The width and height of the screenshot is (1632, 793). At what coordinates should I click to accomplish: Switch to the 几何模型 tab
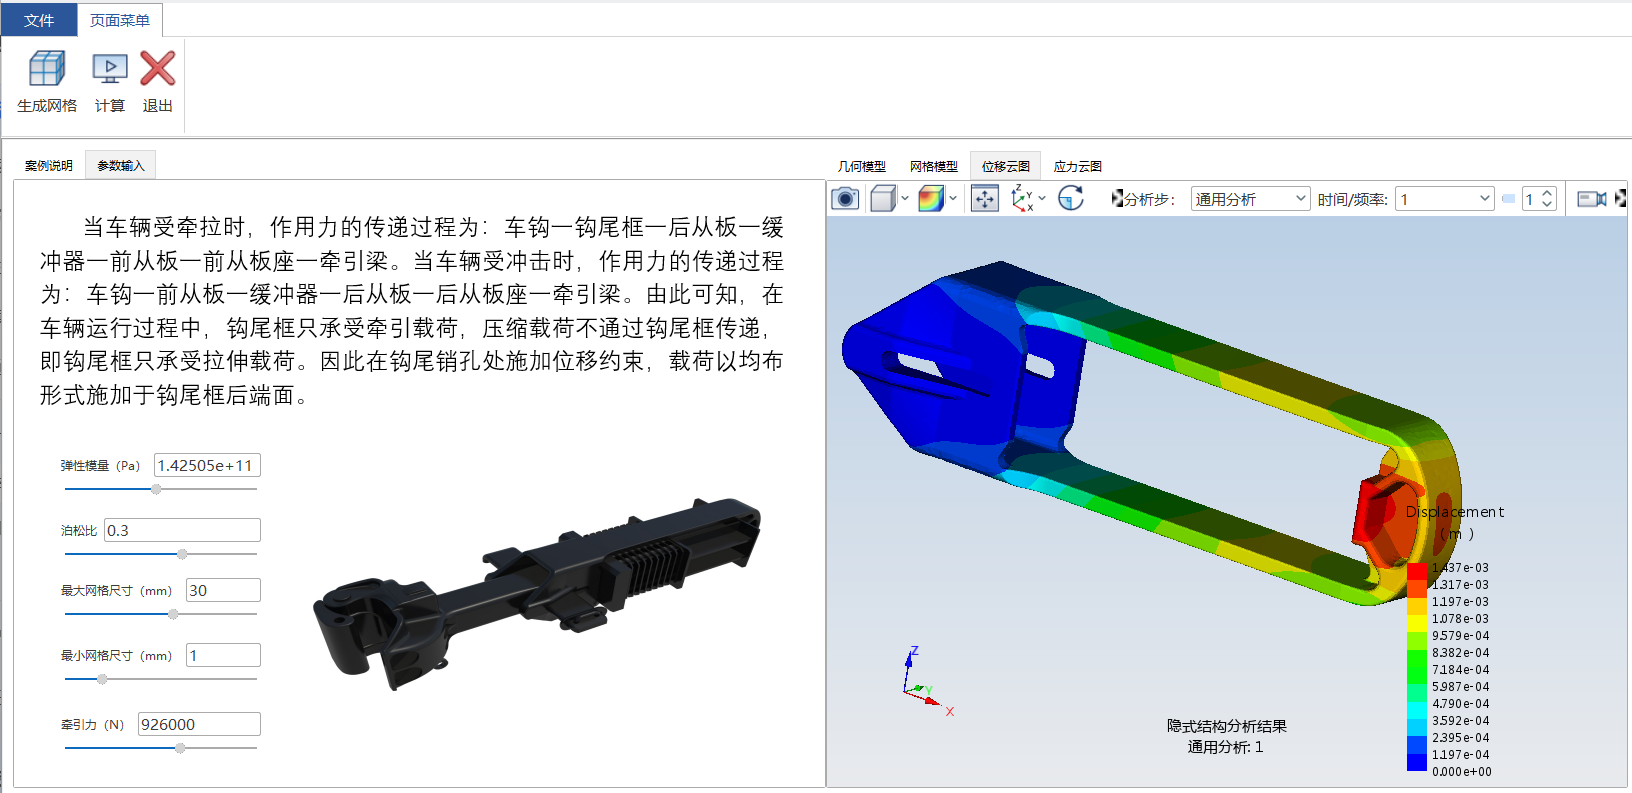click(862, 166)
